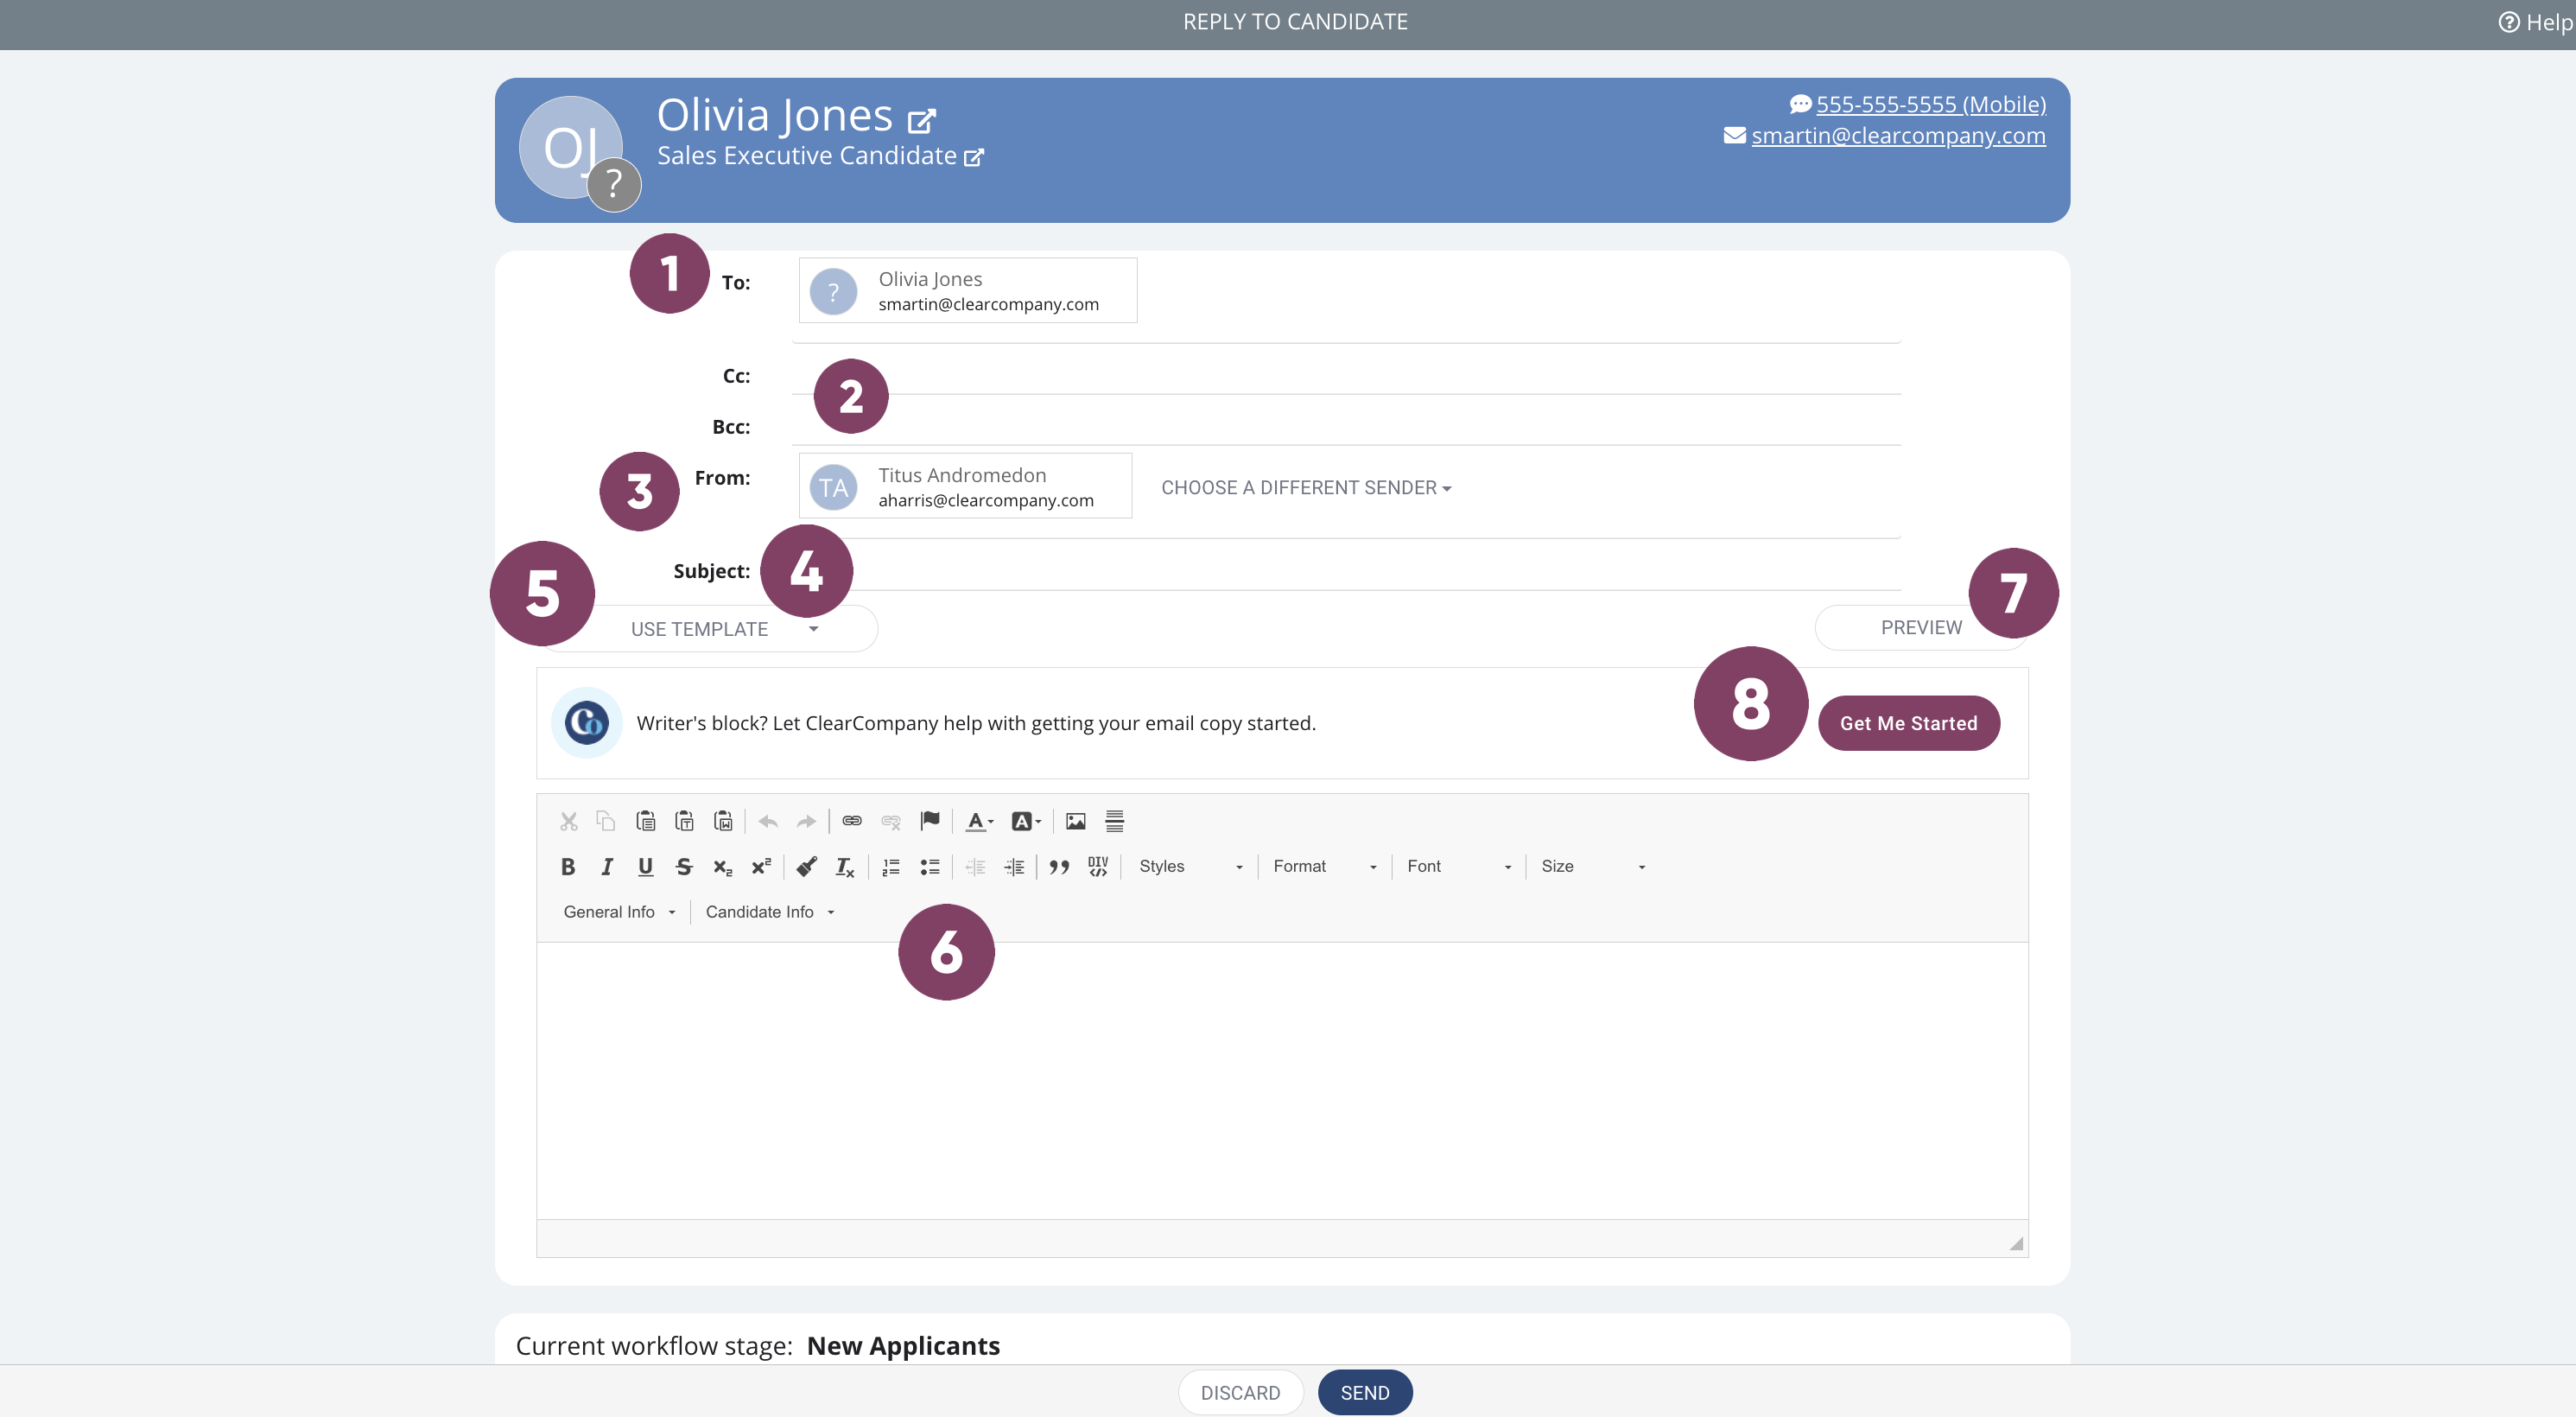Click the ClearCompany logo icon
The width and height of the screenshot is (2576, 1417).
[x=587, y=722]
